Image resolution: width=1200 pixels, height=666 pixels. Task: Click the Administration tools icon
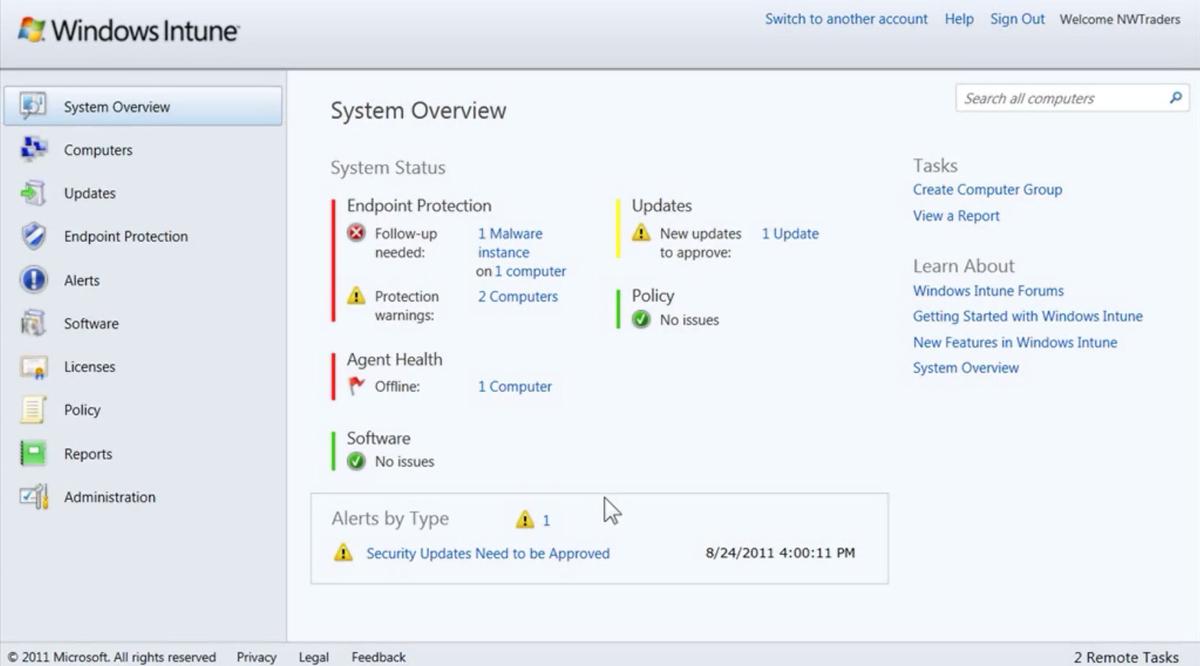33,497
